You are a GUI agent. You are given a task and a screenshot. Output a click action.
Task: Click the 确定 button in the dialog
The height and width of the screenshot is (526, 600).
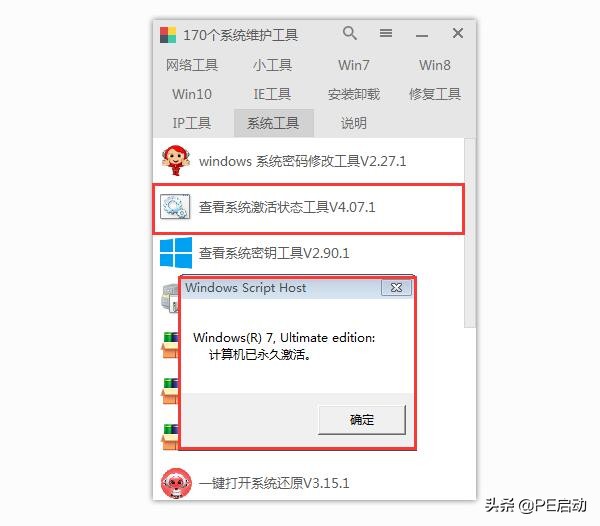[x=362, y=420]
